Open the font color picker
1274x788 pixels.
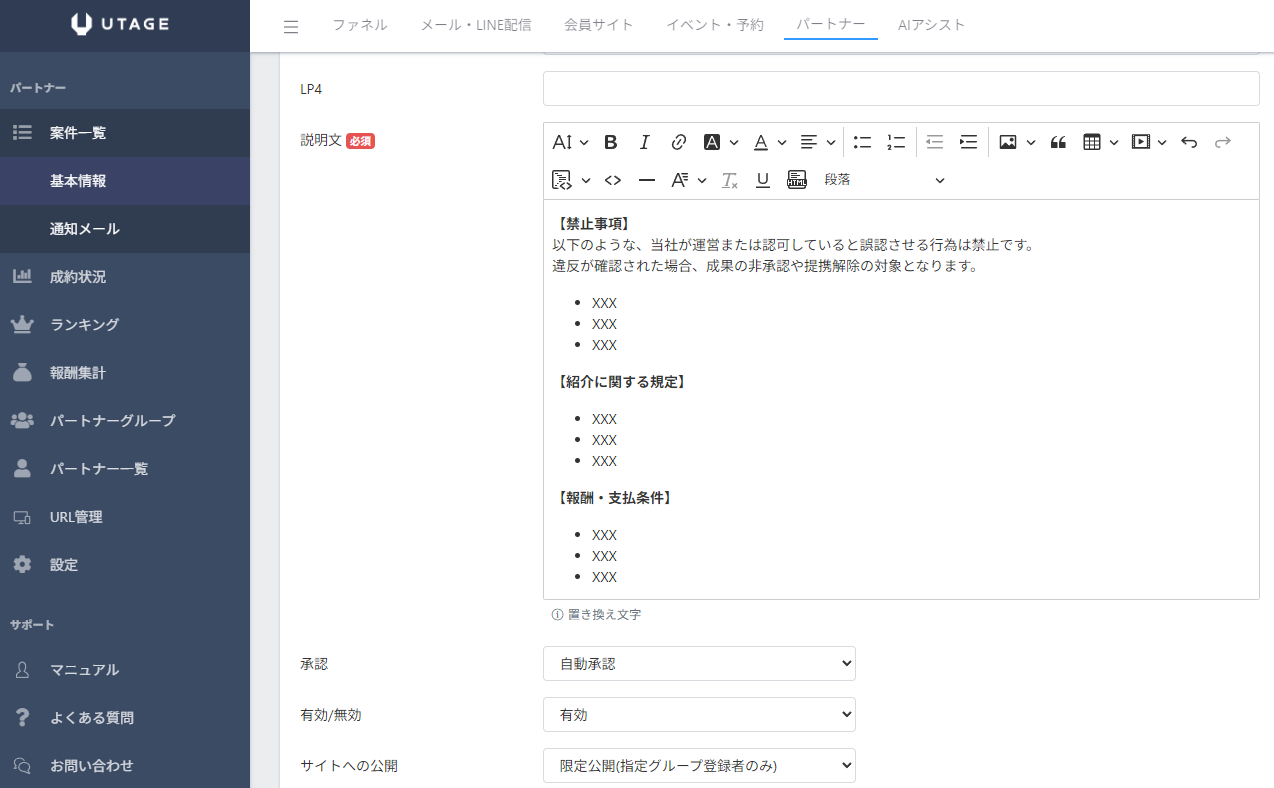(x=761, y=142)
